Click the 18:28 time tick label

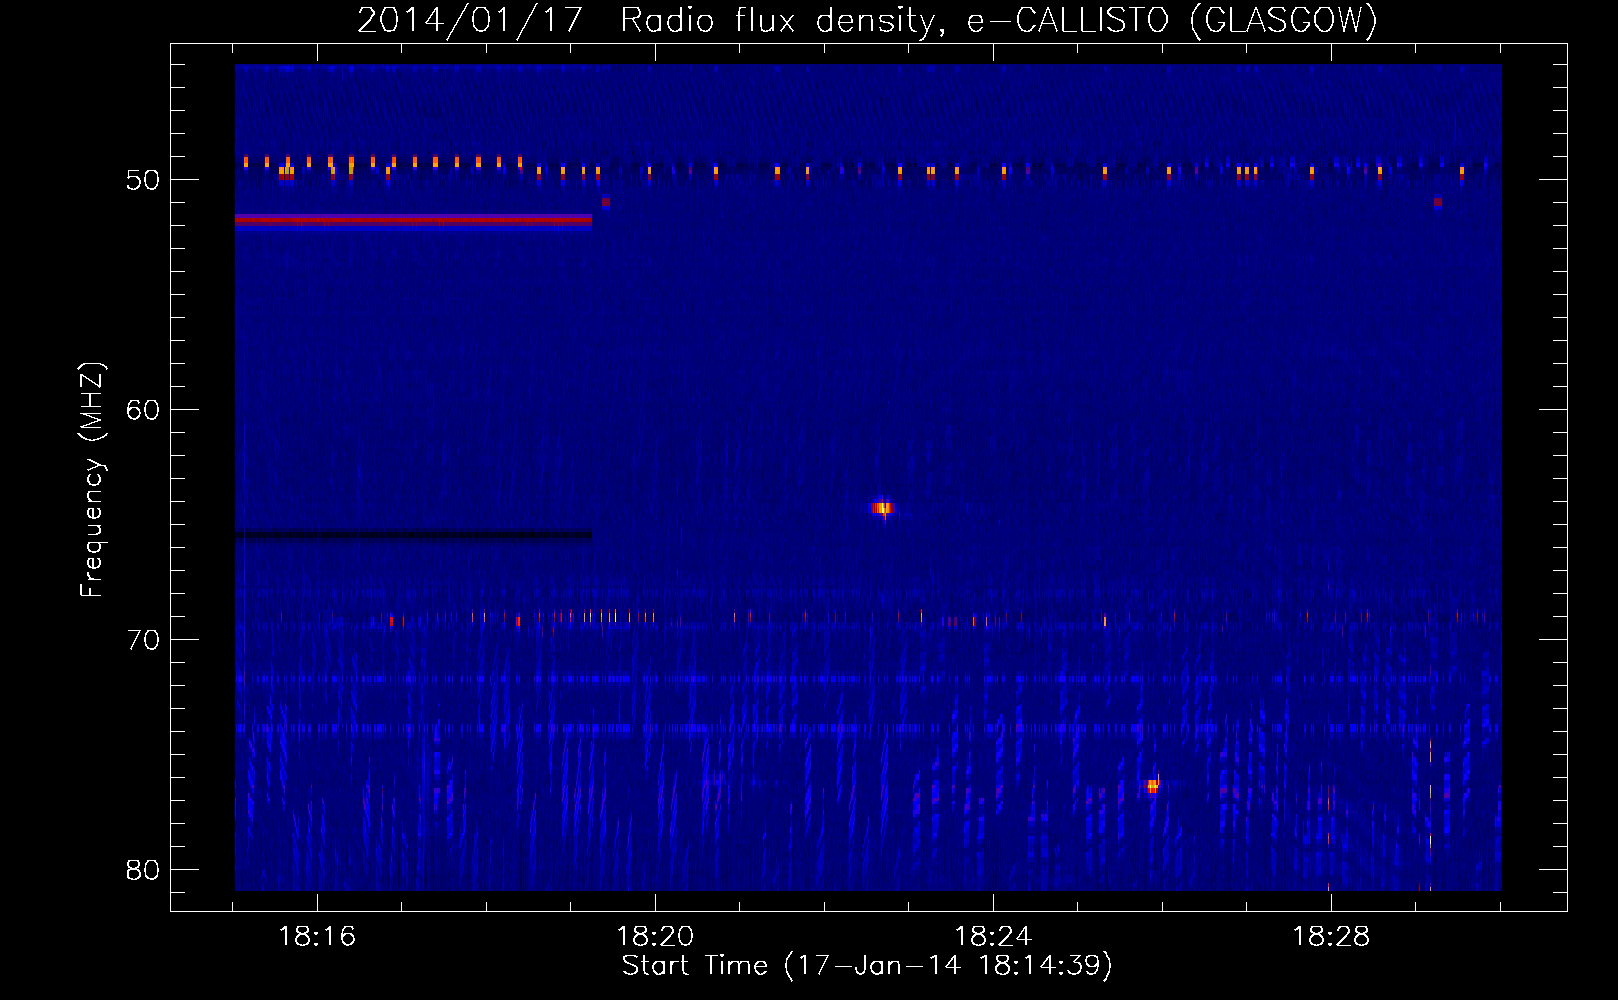pos(1331,937)
